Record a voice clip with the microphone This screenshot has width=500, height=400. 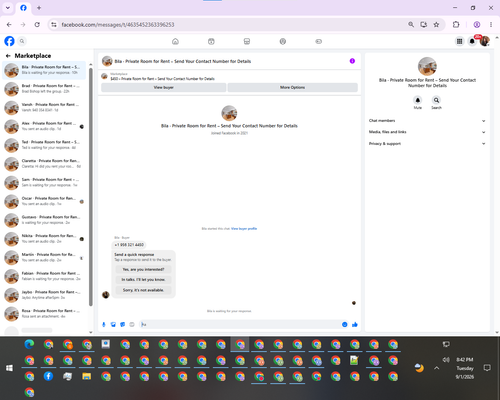[104, 324]
